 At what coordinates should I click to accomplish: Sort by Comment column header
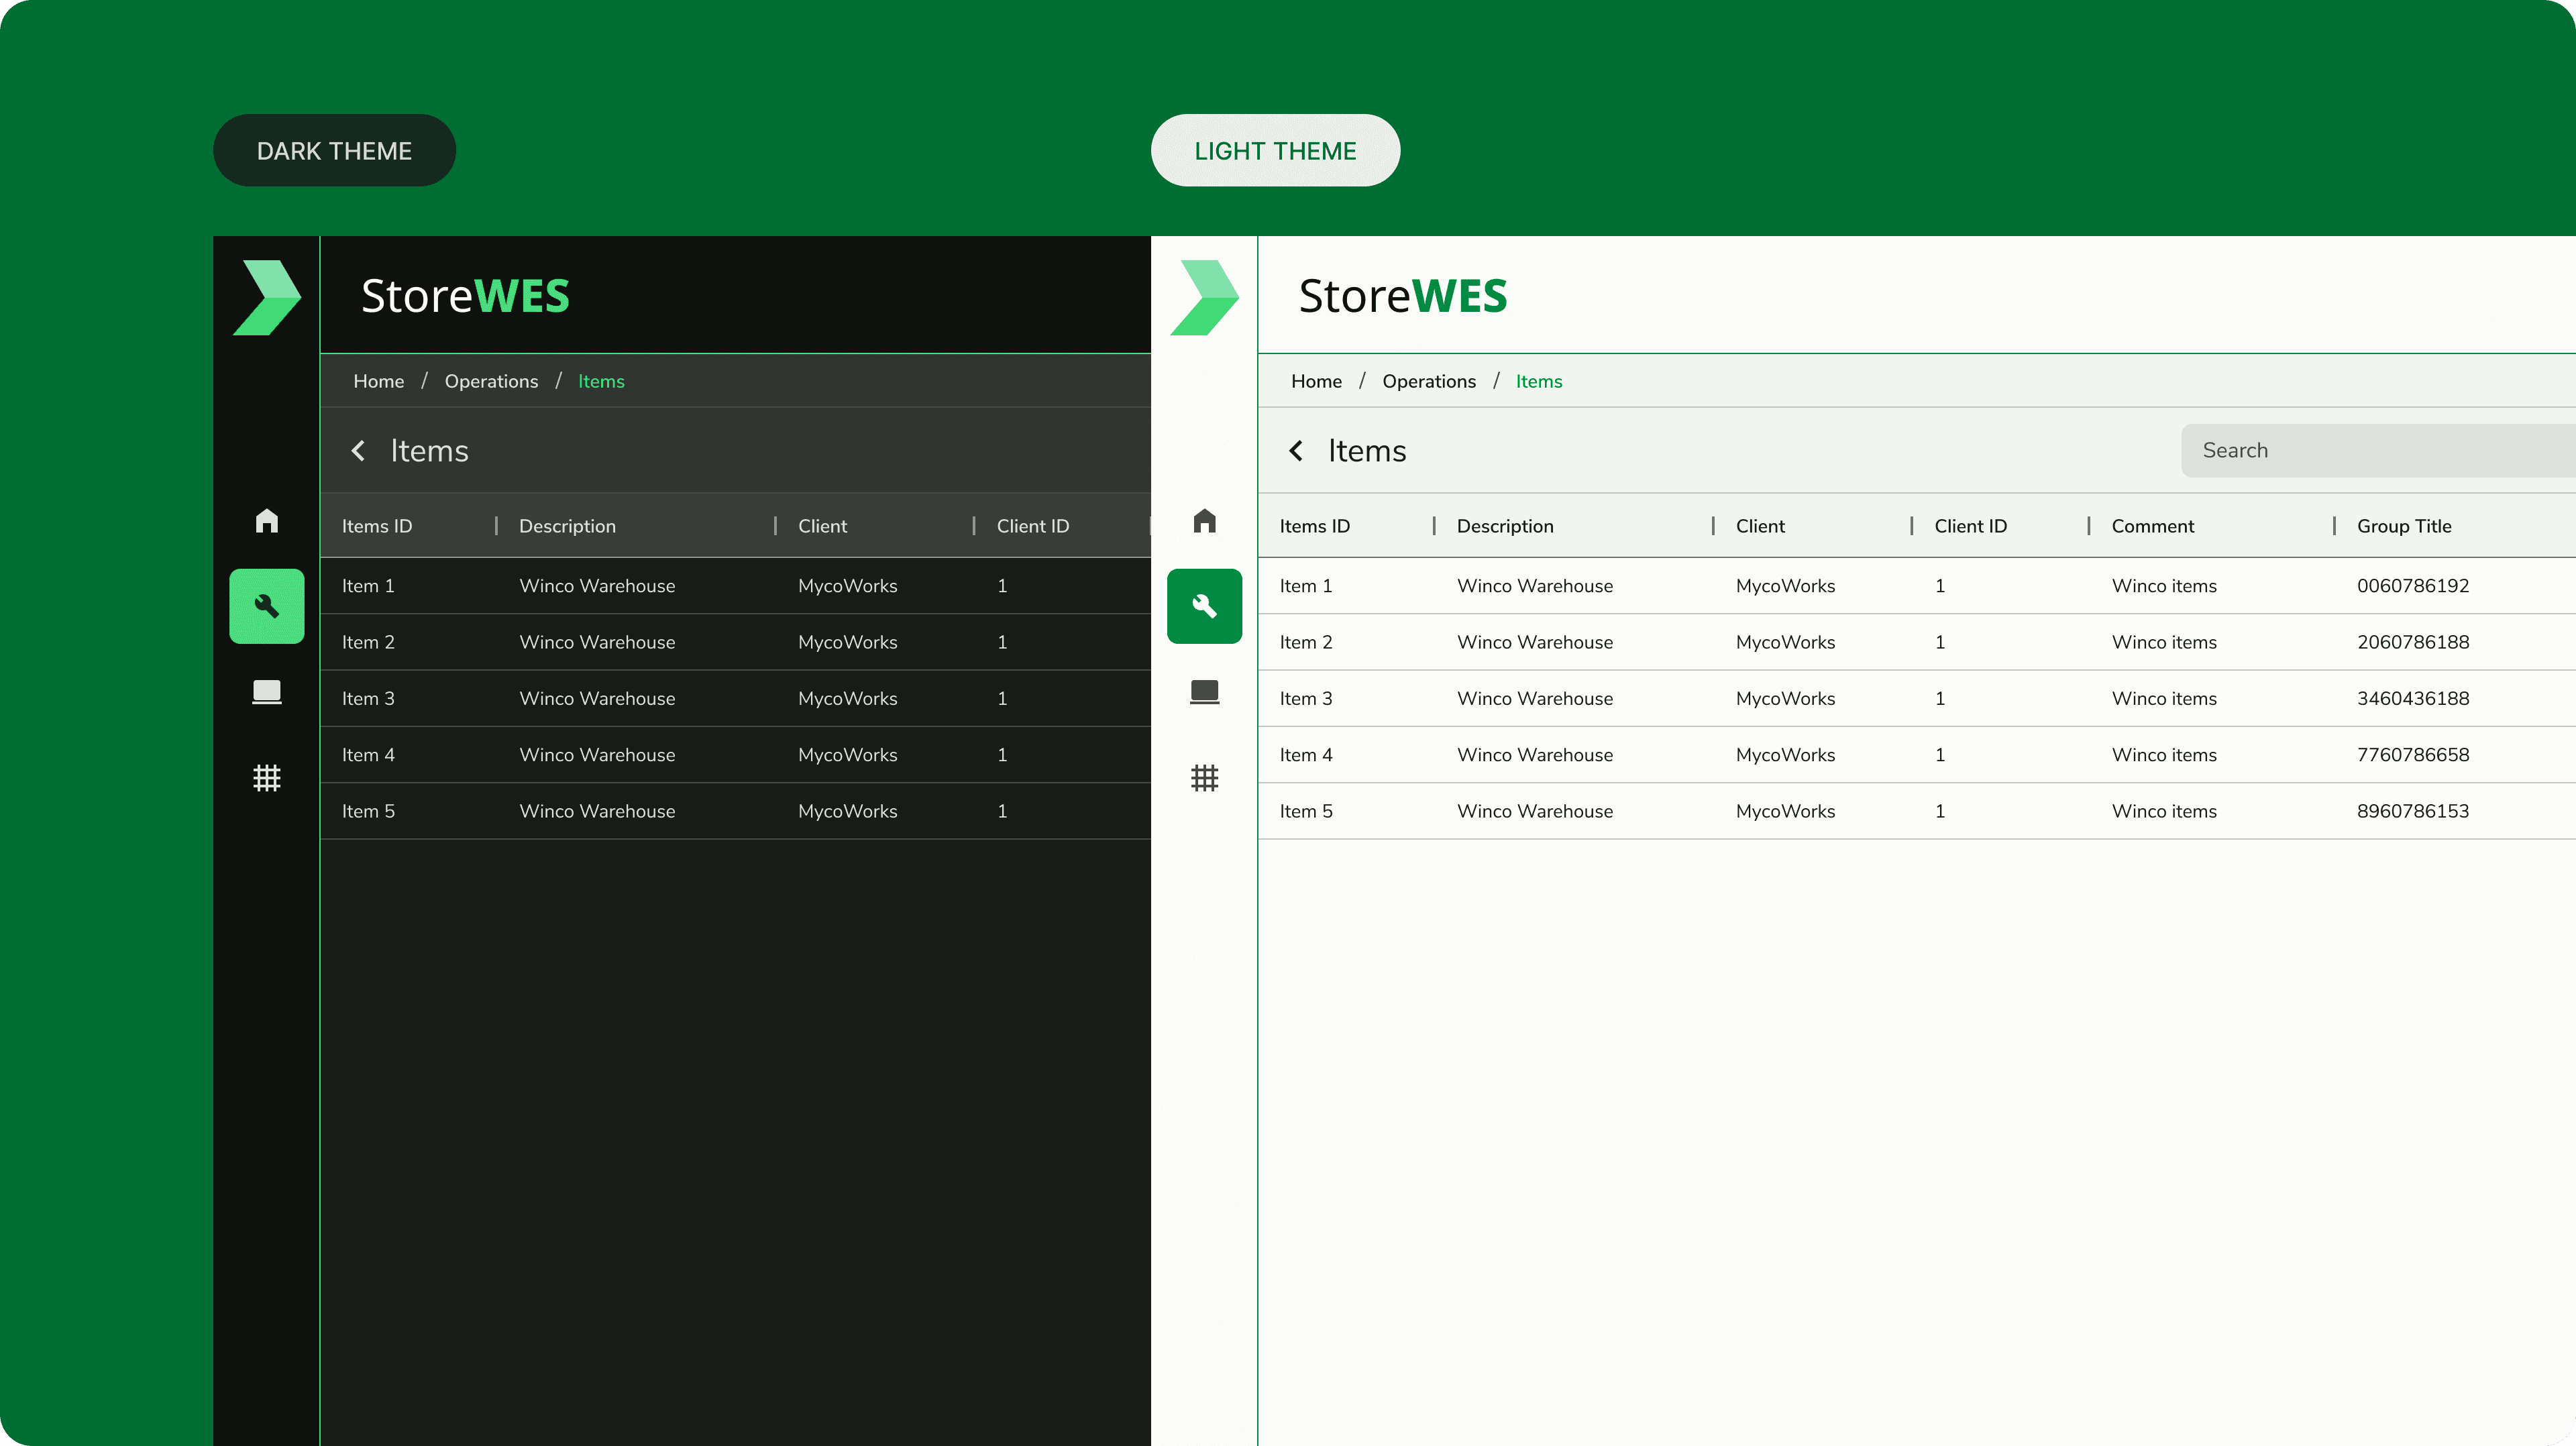click(2152, 527)
